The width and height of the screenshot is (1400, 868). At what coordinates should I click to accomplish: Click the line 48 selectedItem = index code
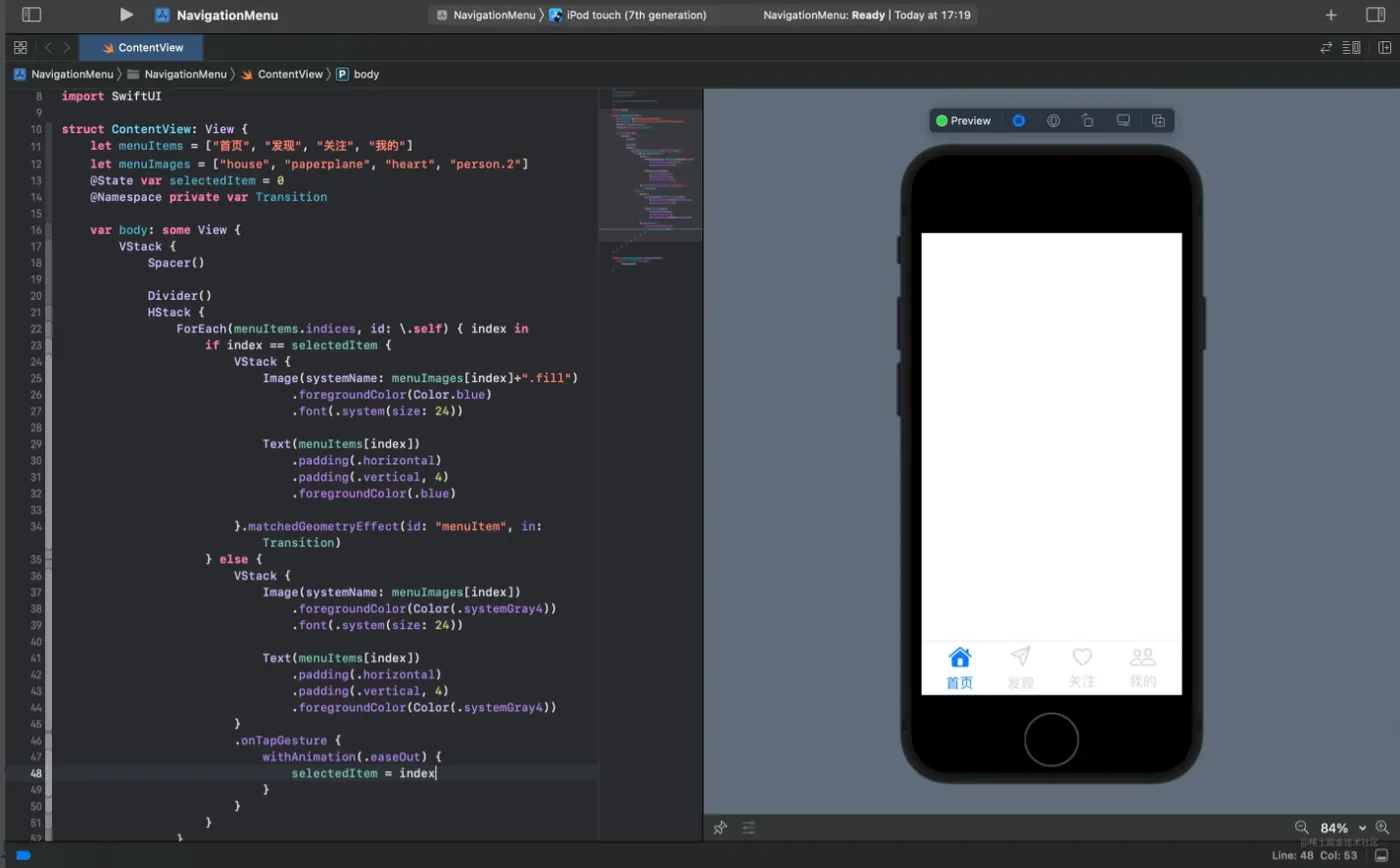point(364,773)
